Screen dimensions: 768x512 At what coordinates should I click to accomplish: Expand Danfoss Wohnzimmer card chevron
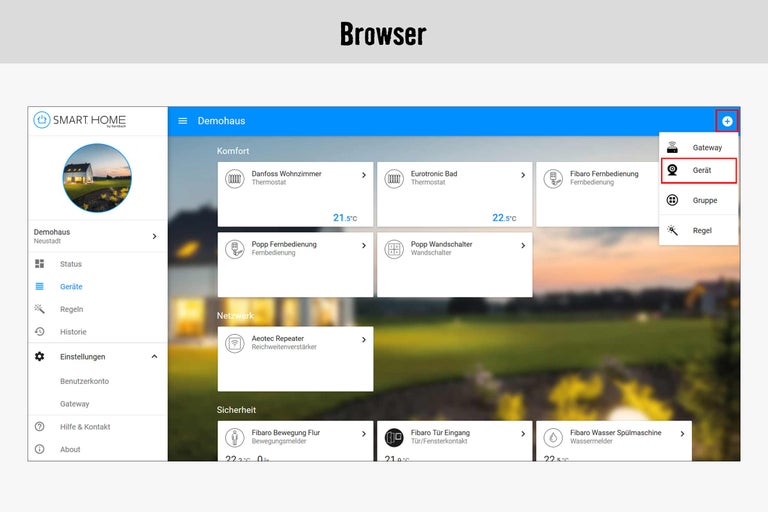tap(363, 175)
